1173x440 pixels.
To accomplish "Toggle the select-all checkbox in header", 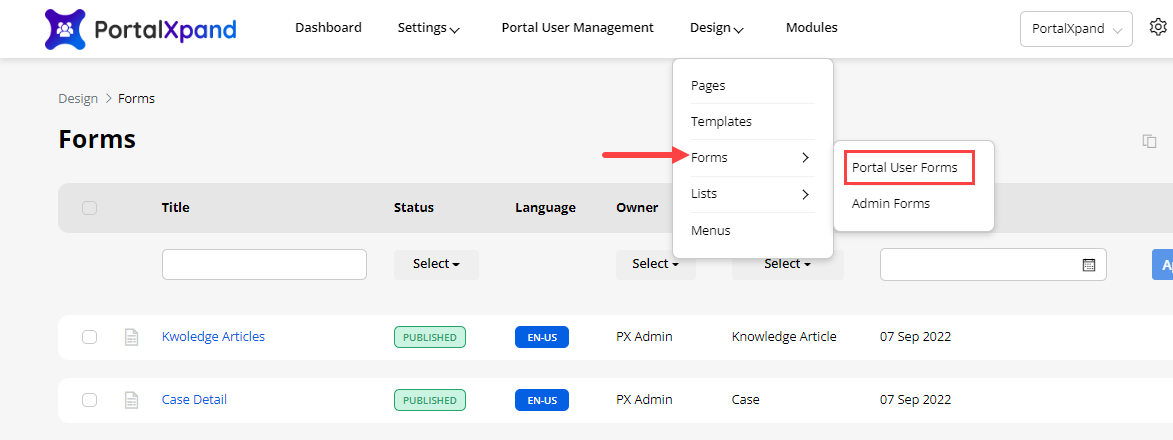I will point(90,208).
